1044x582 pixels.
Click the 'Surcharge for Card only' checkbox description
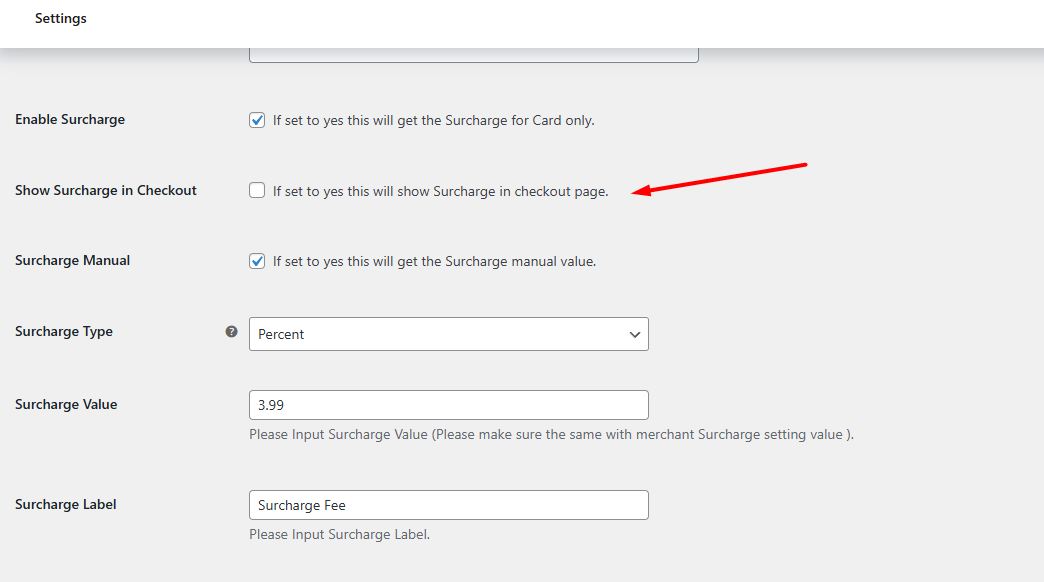coord(433,121)
